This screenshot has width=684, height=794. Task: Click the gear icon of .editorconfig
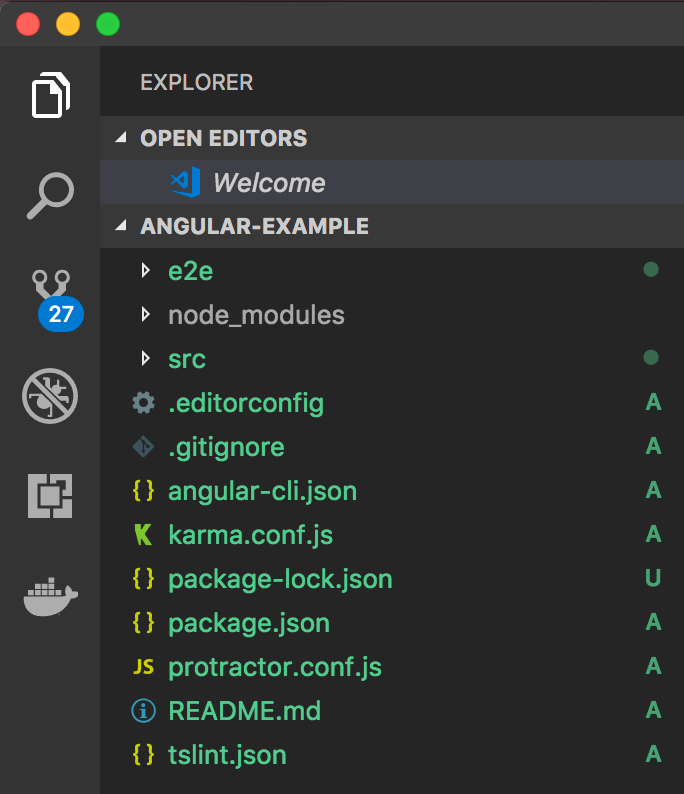point(143,403)
